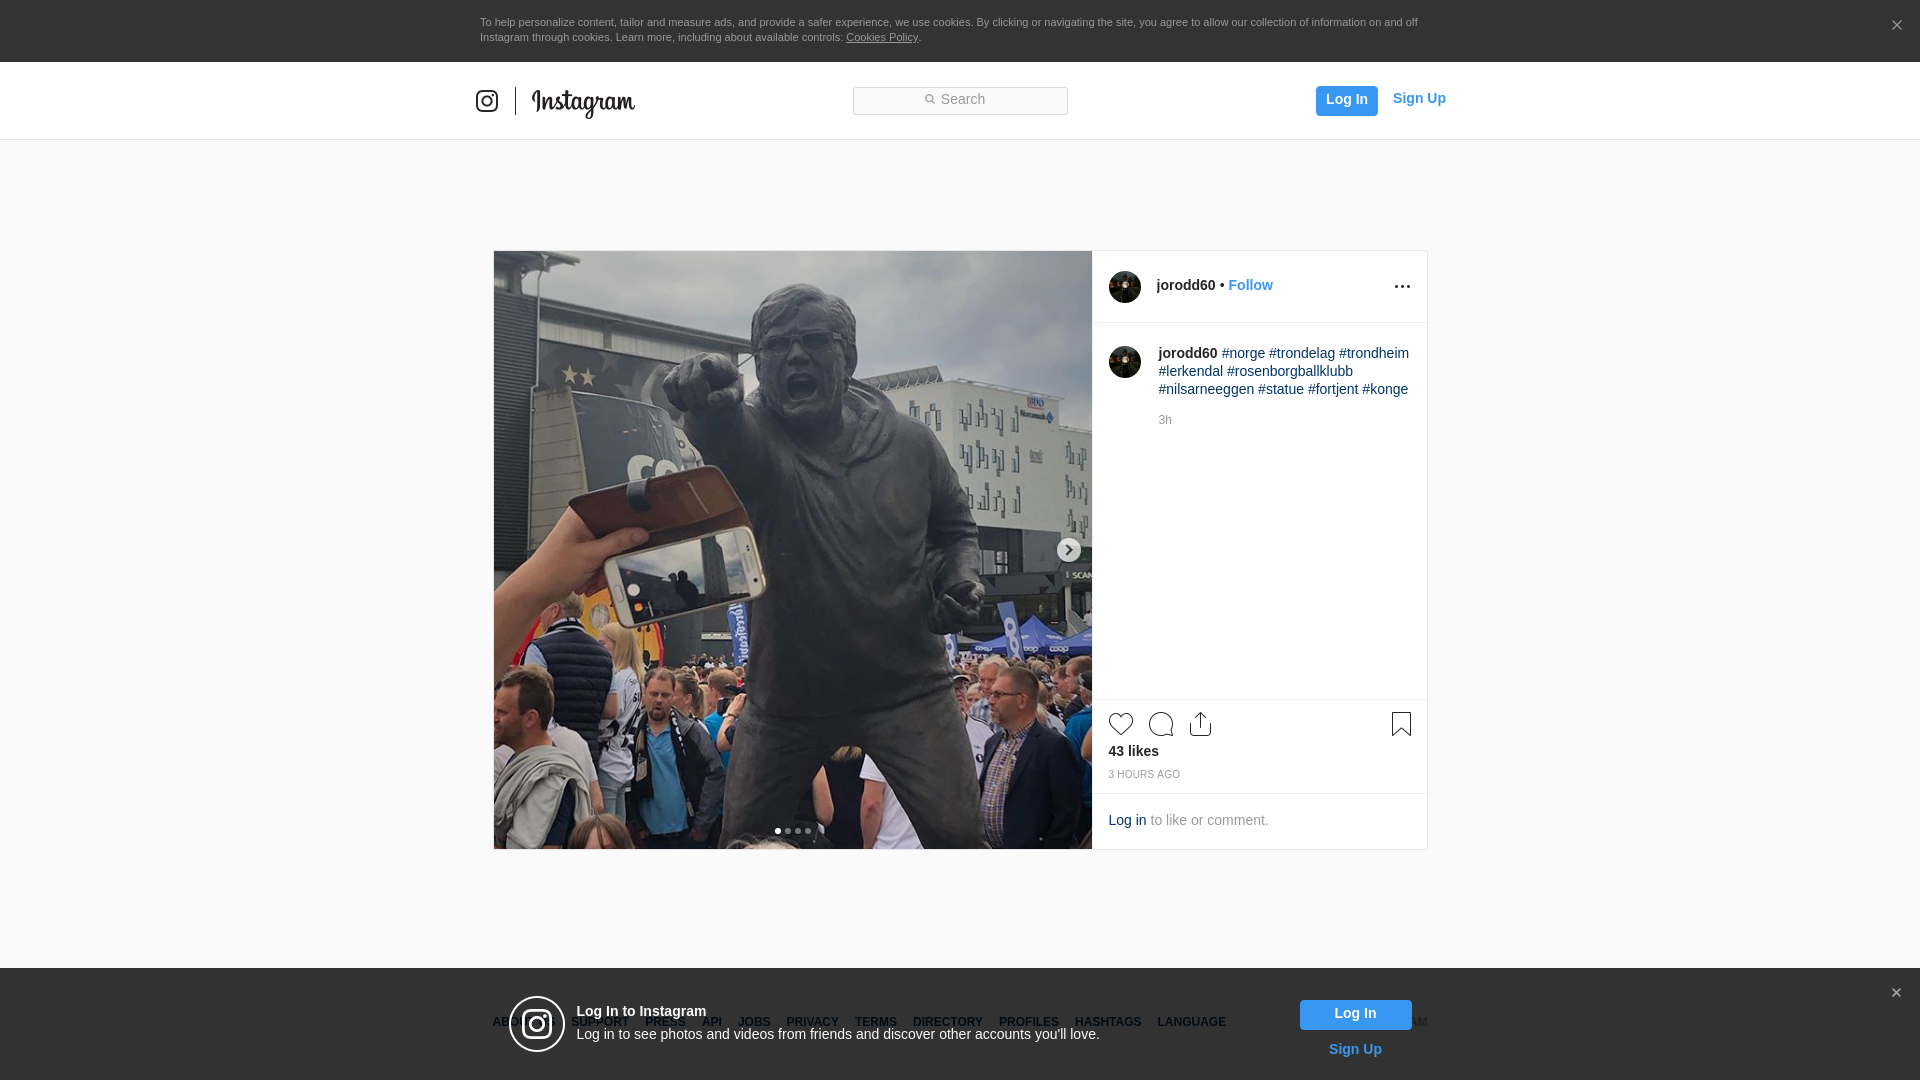This screenshot has width=1920, height=1080.
Task: Open the JOBS footer link
Action: pyautogui.click(x=754, y=1022)
